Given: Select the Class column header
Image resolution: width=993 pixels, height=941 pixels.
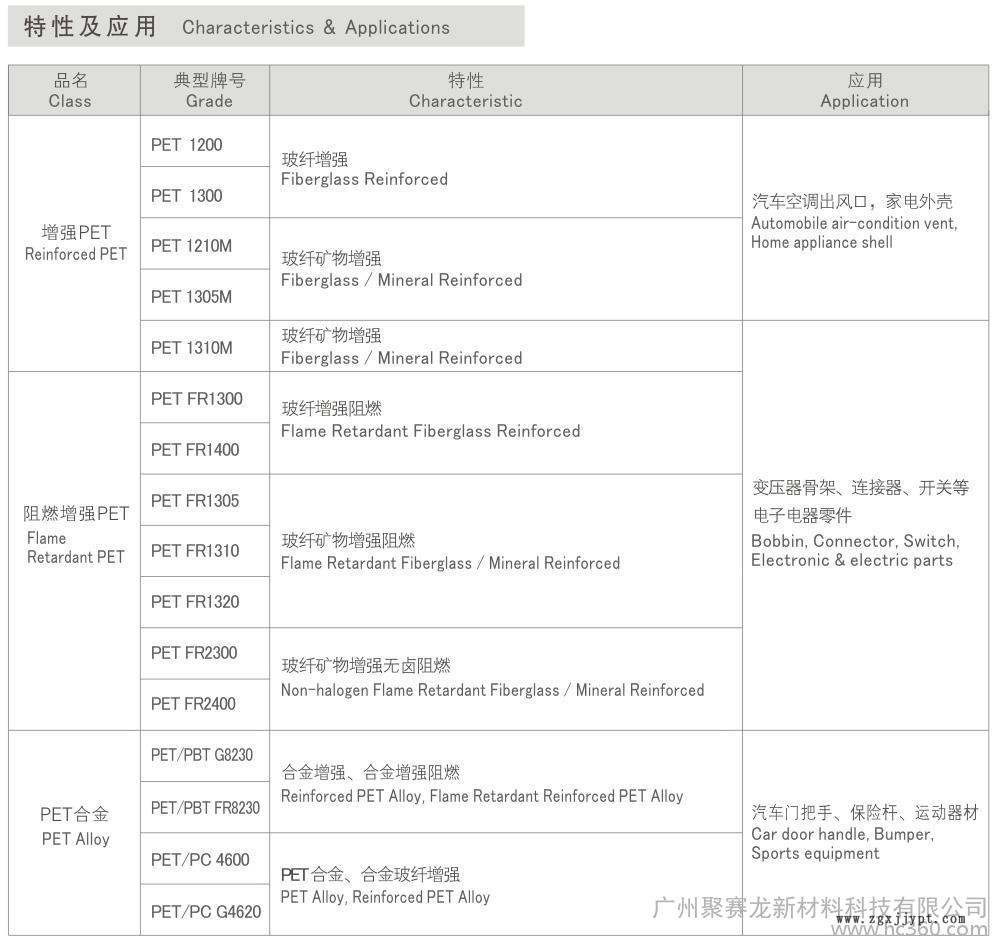Looking at the screenshot, I should coord(70,91).
